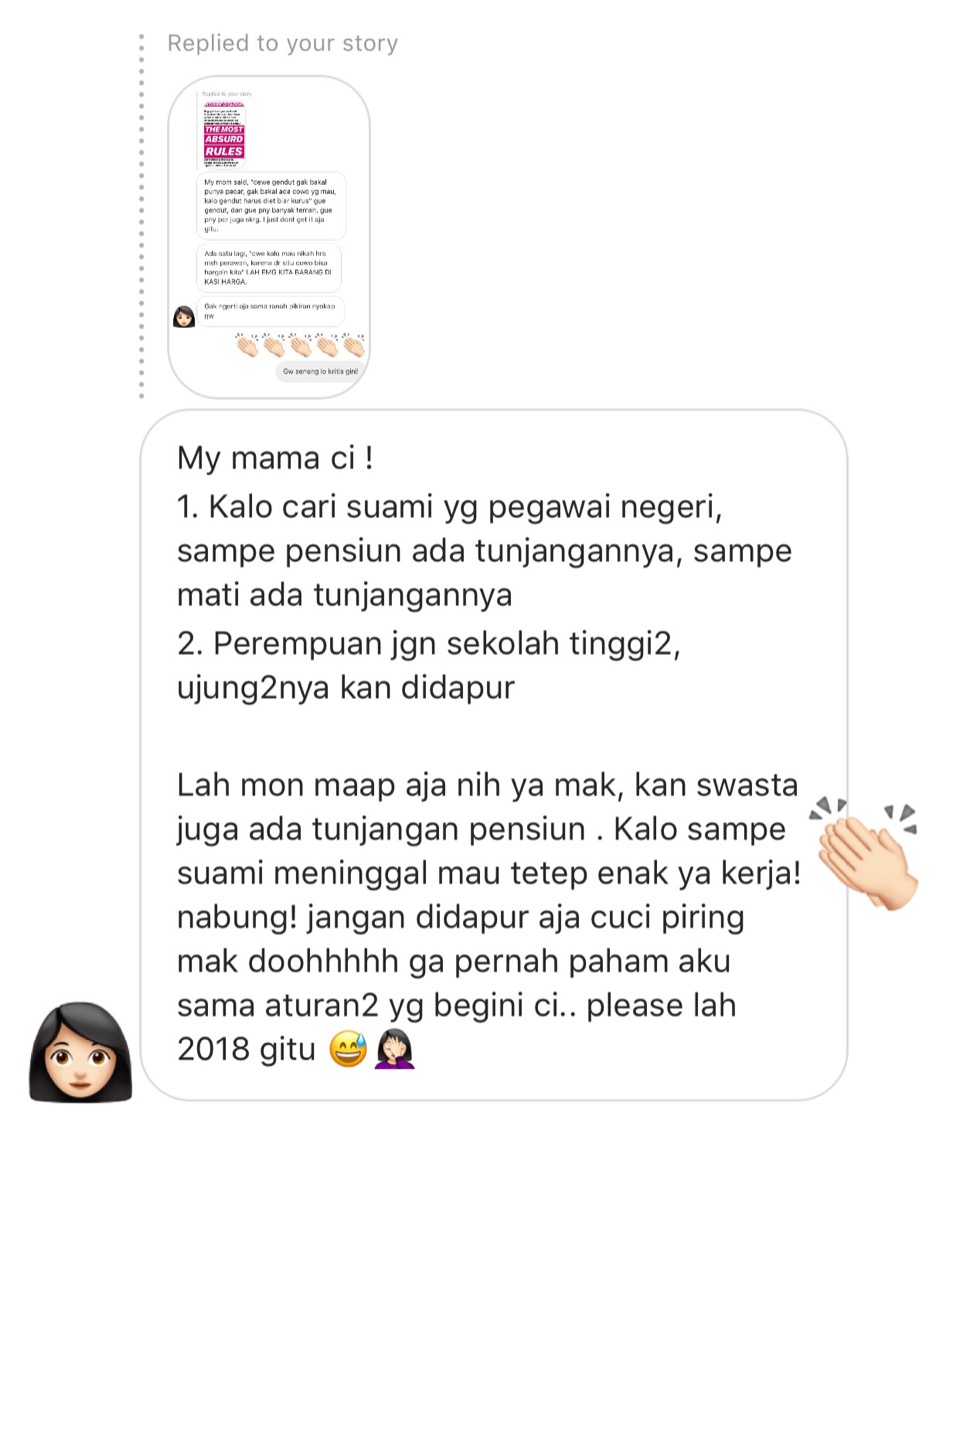This screenshot has height=1440, width=960.
Task: Click the dotted vertical reply indicator line
Action: tap(141, 216)
